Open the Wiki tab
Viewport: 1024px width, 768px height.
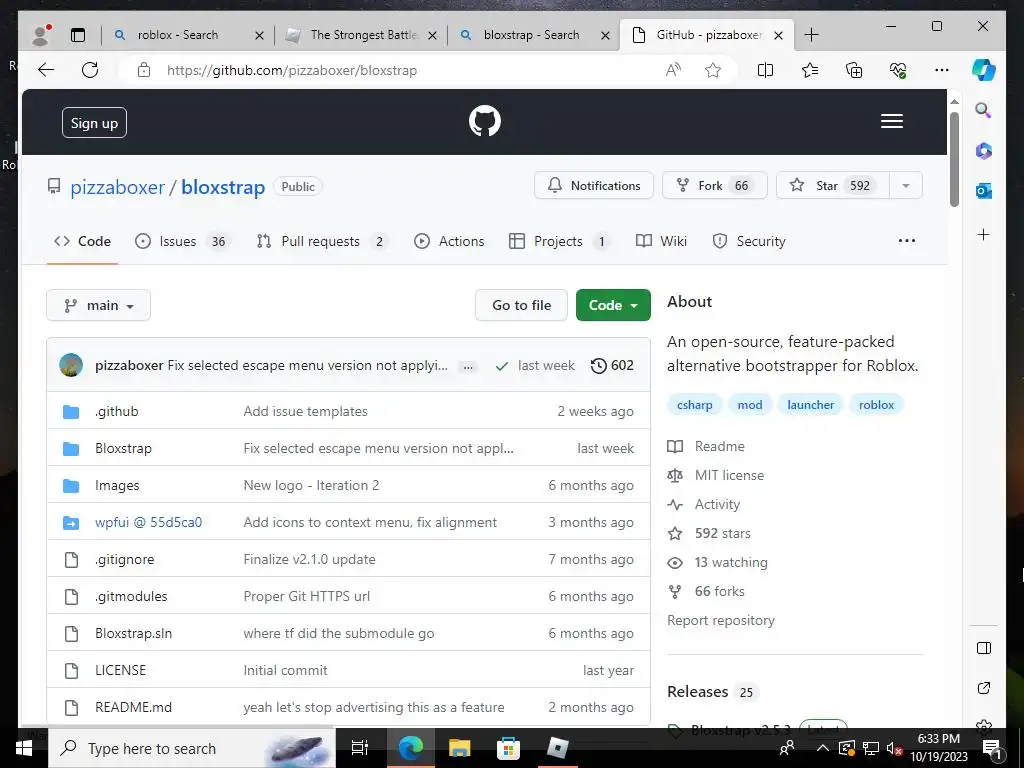661,242
